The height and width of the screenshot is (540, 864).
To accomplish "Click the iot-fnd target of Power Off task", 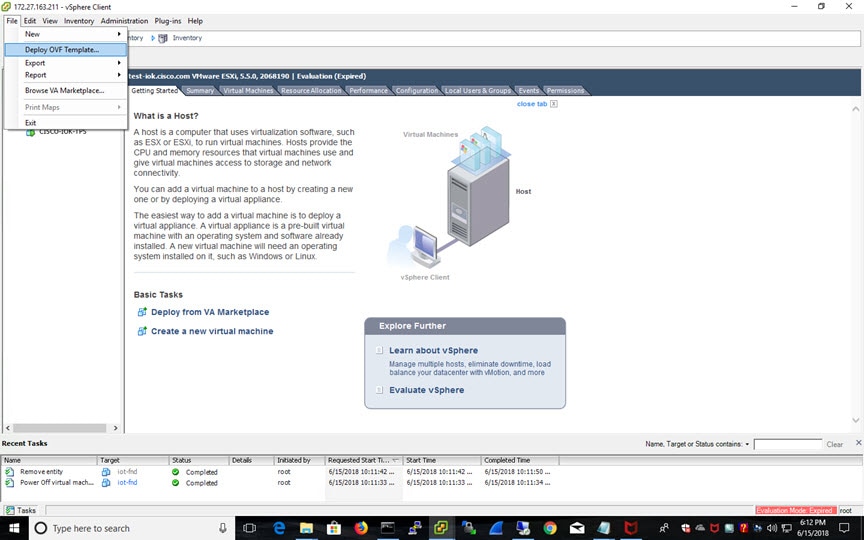I will point(127,483).
